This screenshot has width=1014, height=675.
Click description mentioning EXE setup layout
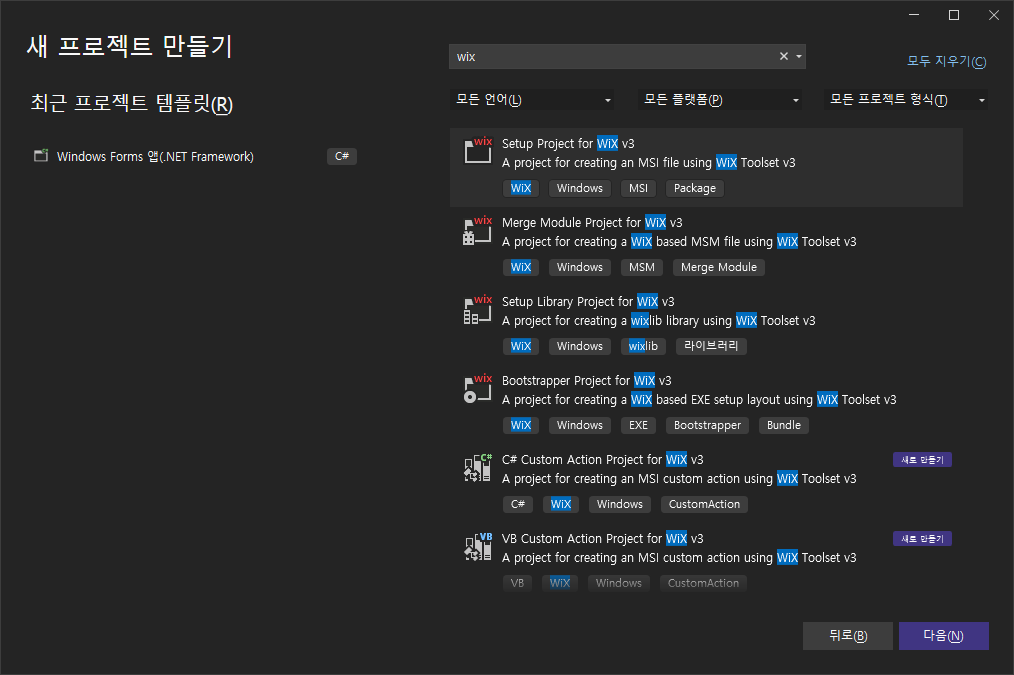tap(699, 400)
